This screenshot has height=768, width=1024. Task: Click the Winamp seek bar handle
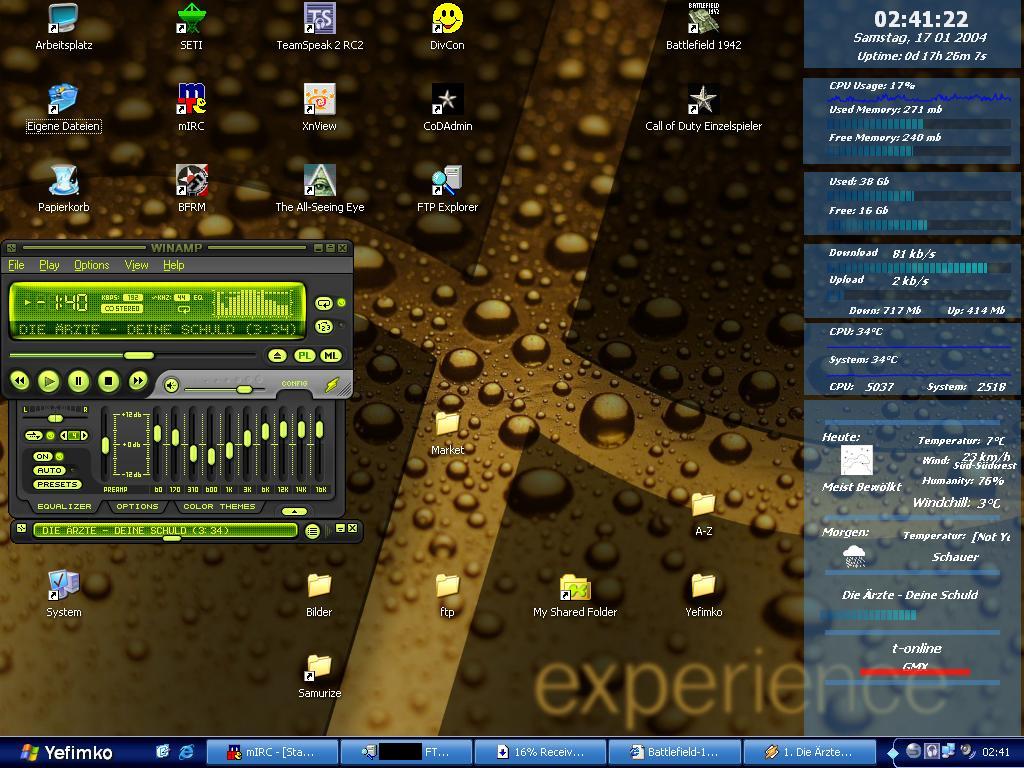138,355
